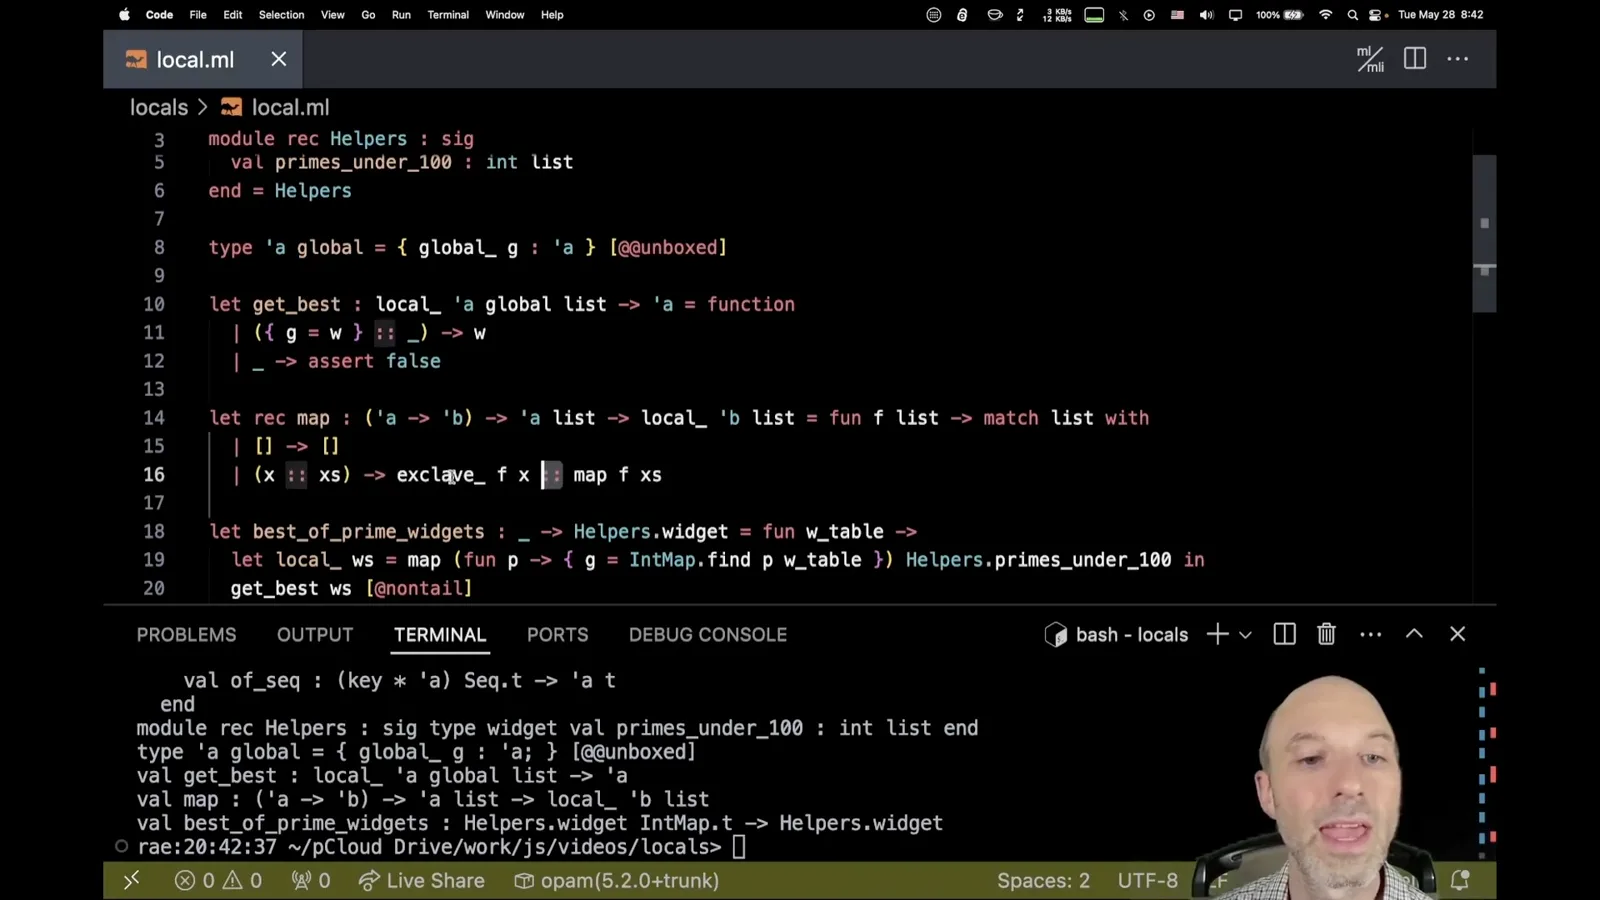
Task: Open the Run menu
Action: 401,15
